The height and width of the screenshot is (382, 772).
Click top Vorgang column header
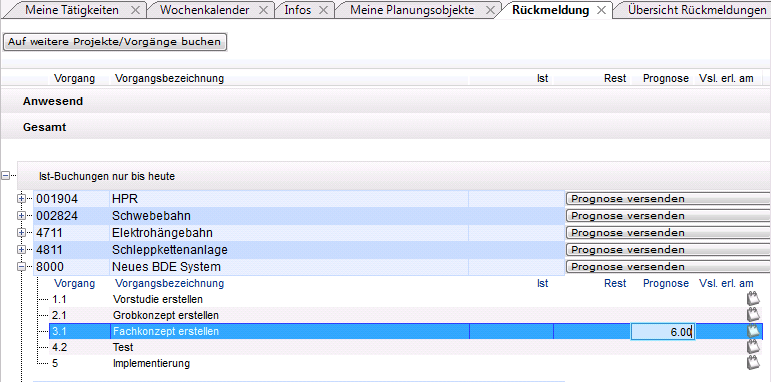click(x=74, y=78)
